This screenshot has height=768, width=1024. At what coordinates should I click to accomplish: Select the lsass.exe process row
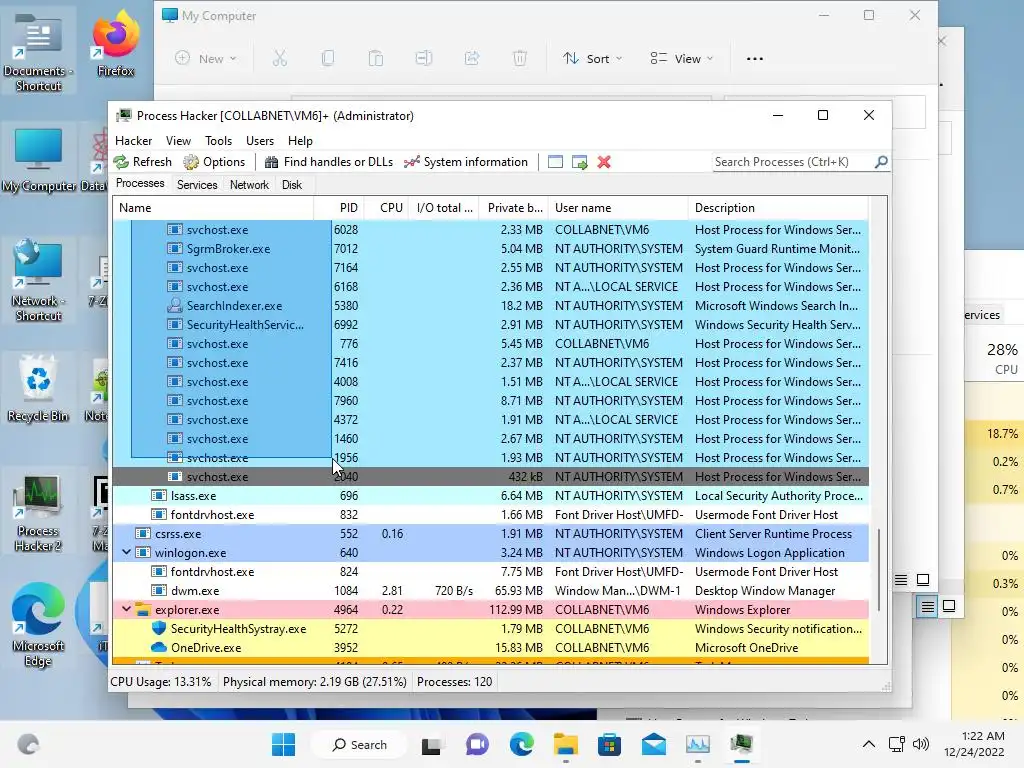[x=490, y=496]
